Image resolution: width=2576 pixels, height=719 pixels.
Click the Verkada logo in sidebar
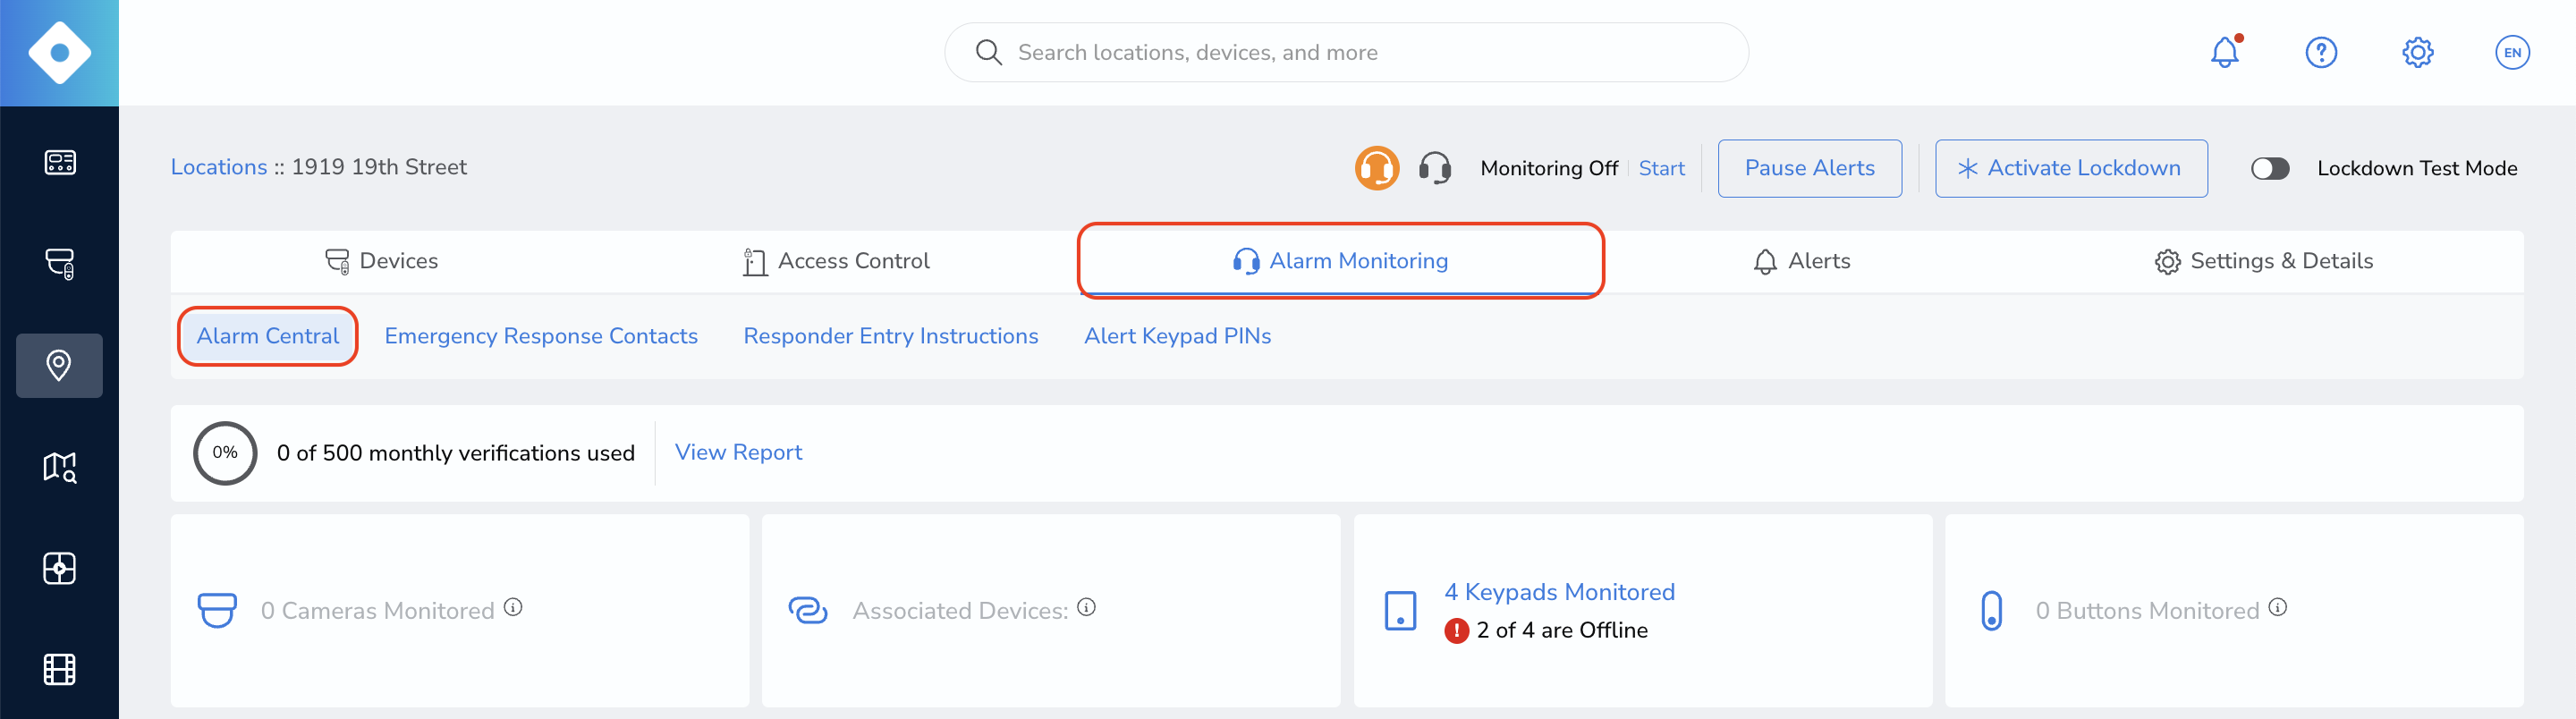59,52
